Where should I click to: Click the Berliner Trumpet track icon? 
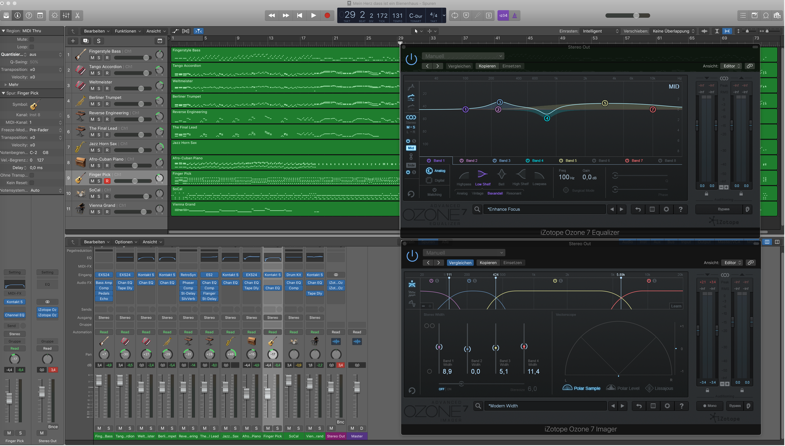coord(80,101)
